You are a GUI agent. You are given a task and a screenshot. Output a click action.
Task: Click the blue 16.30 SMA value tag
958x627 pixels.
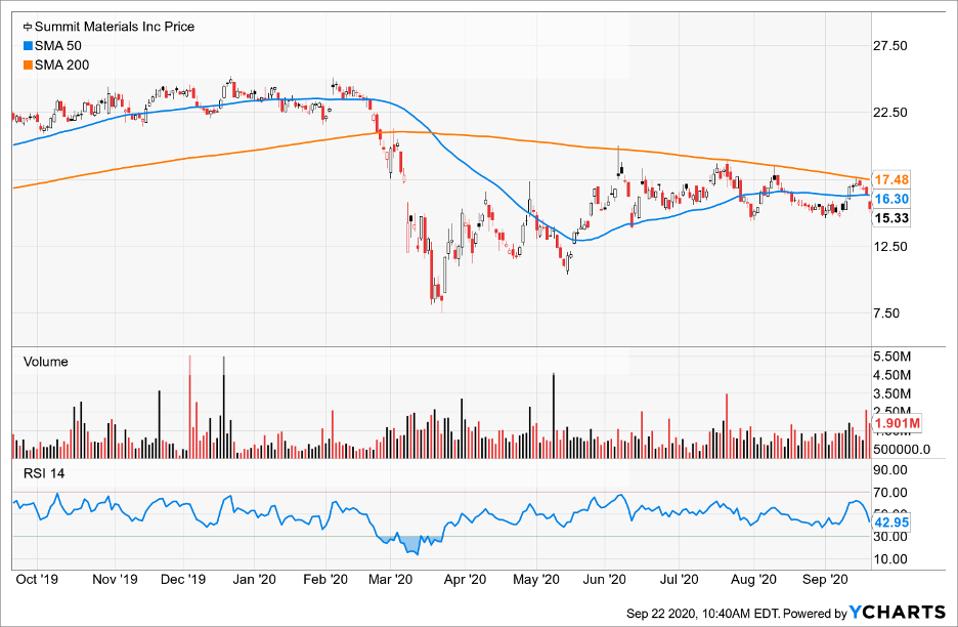coord(890,199)
